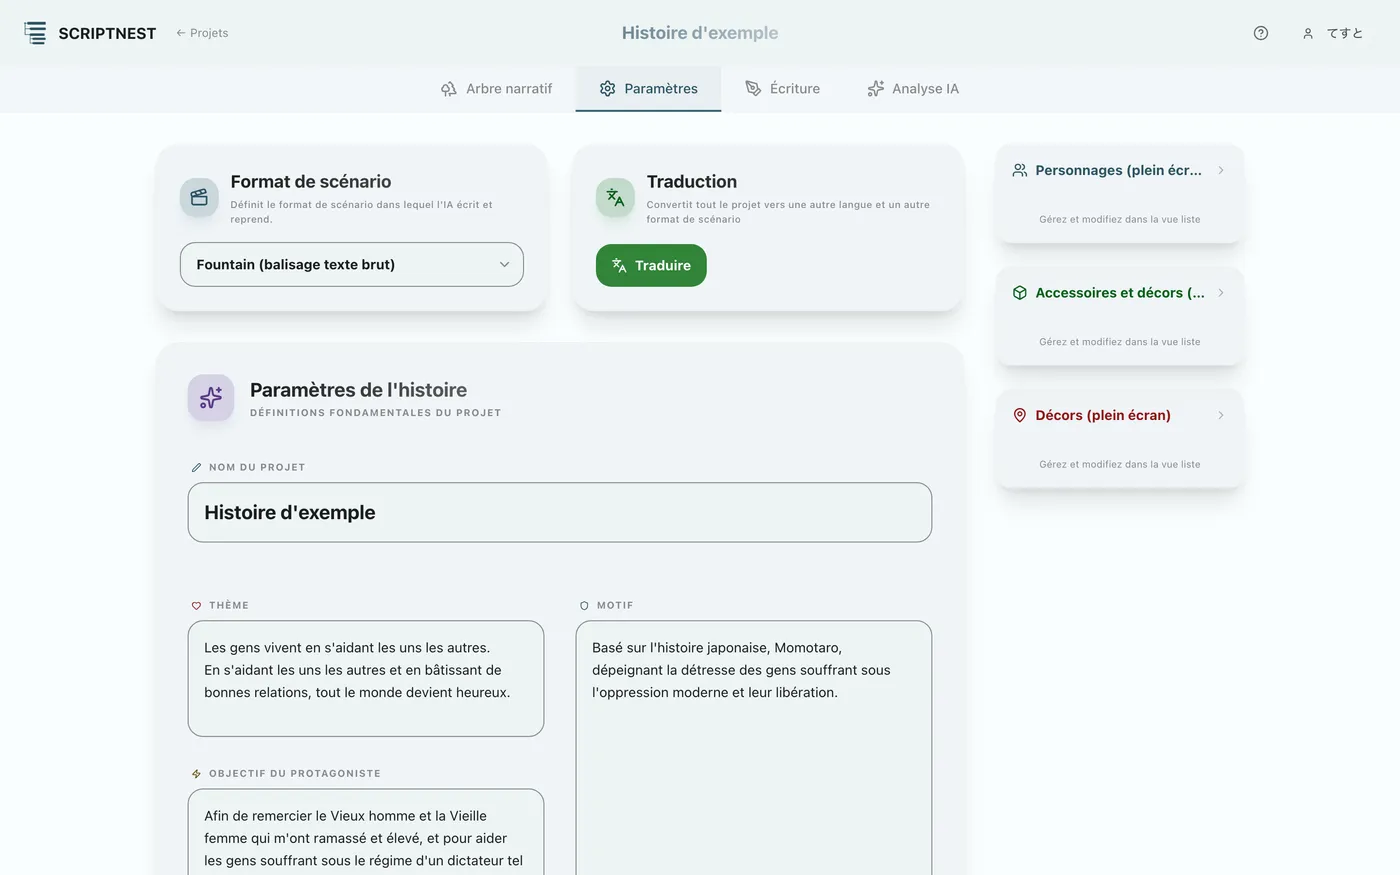Click the clapperboard Format de scénario icon
Viewport: 1400px width, 875px height.
[x=199, y=197]
